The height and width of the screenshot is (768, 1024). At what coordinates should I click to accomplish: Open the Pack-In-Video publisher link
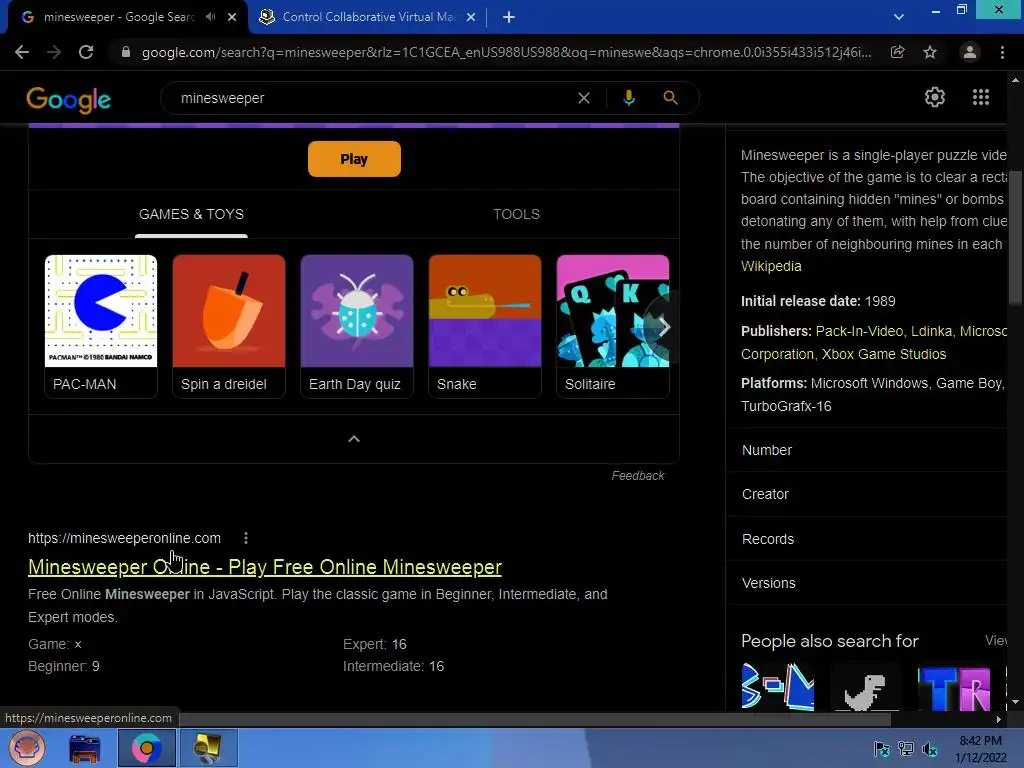tap(859, 331)
